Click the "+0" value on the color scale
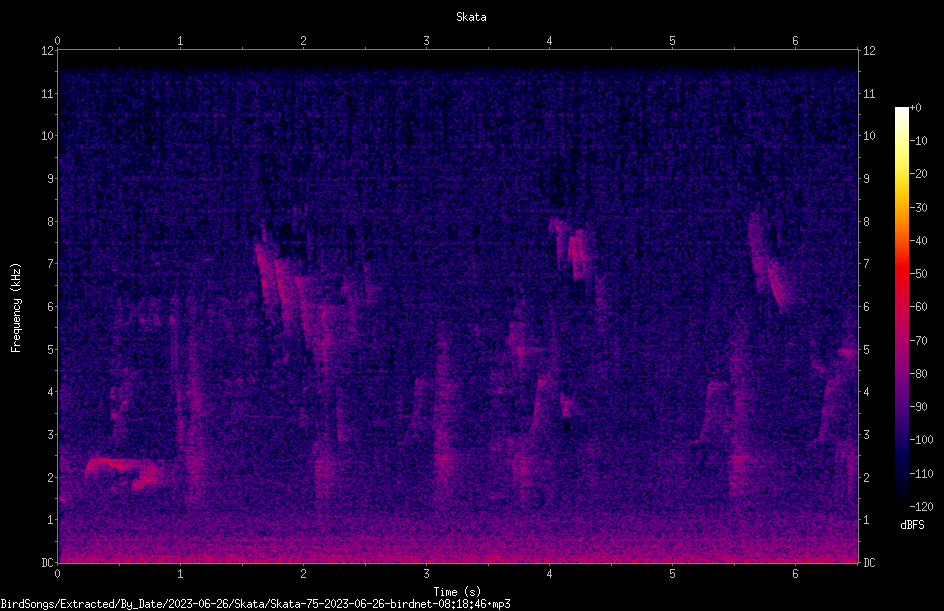Image resolution: width=944 pixels, height=611 pixels. tap(916, 108)
